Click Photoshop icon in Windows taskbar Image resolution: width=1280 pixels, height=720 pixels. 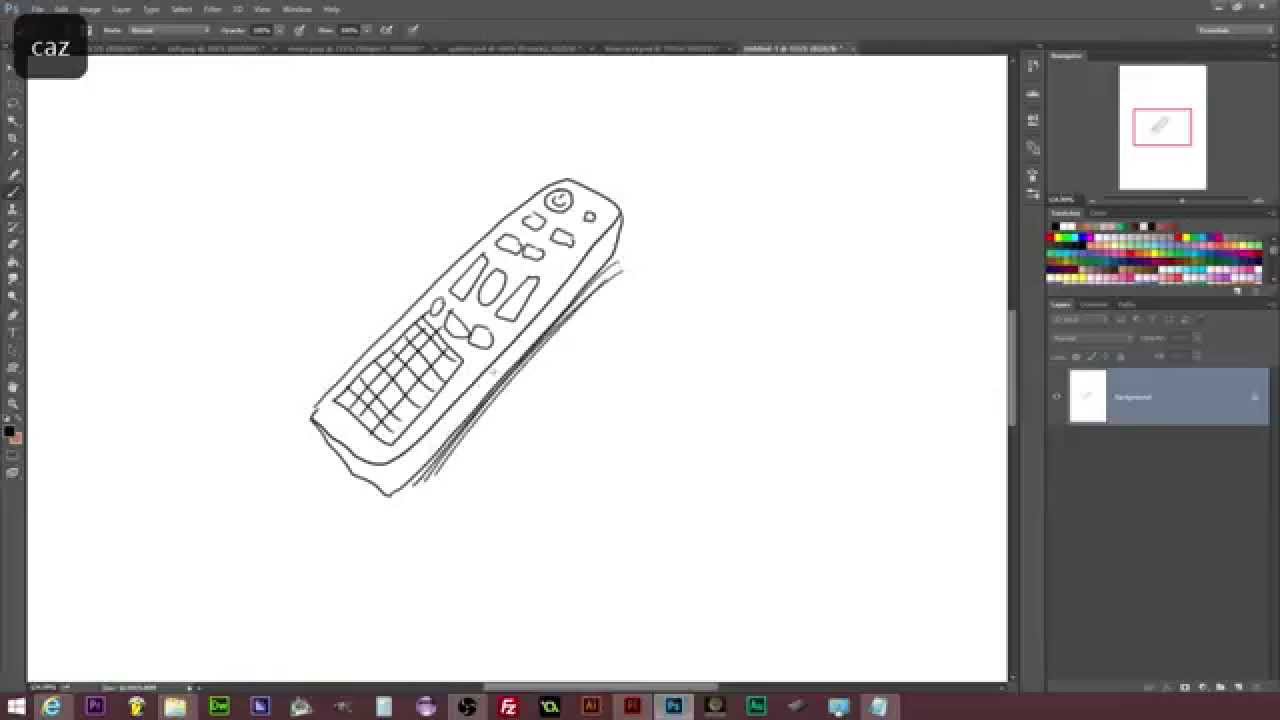click(673, 706)
